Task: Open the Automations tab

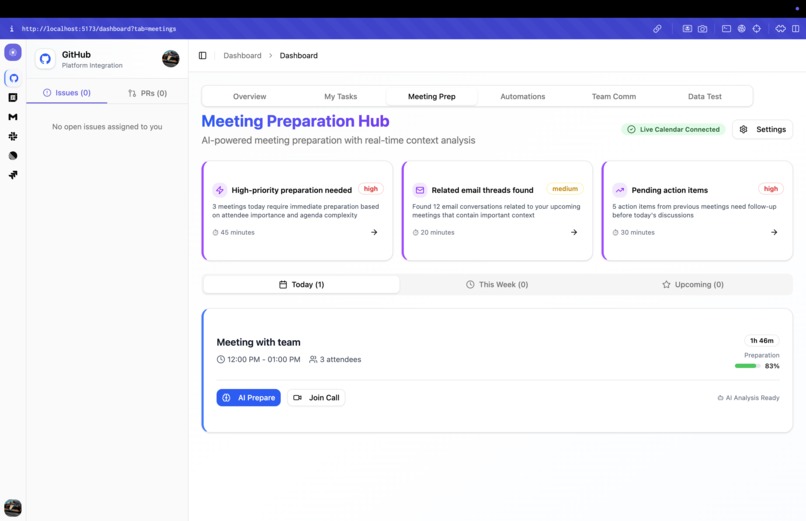Action: coord(523,97)
